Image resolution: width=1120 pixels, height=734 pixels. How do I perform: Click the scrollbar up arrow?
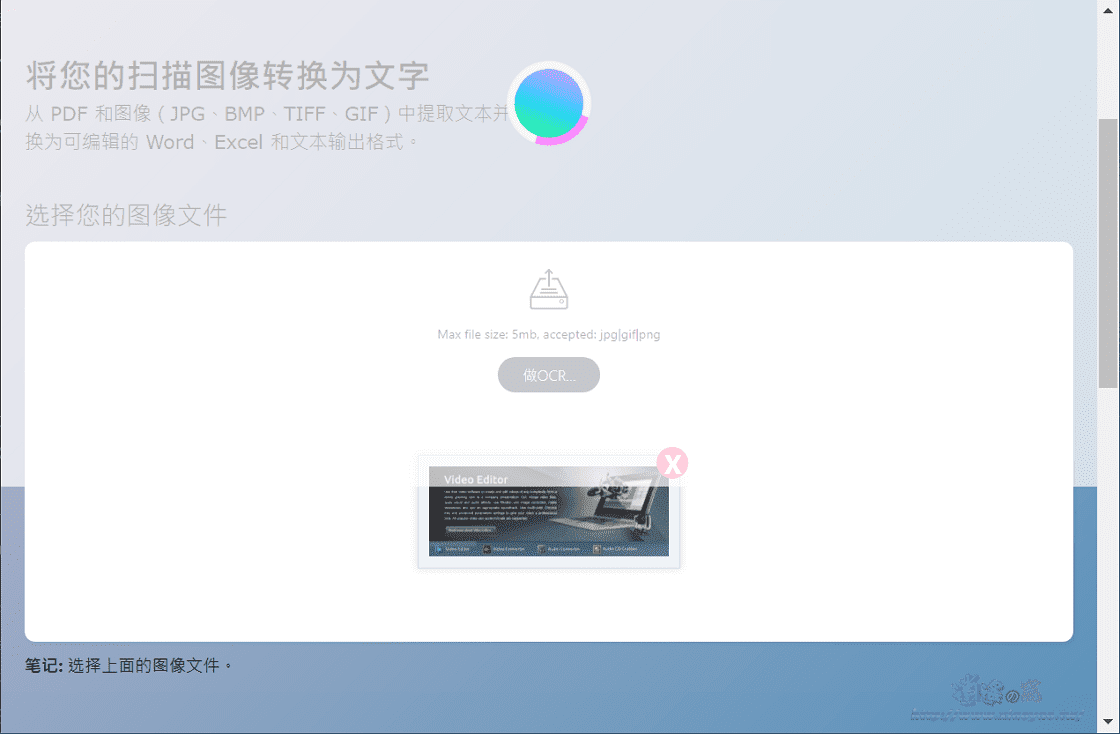coord(1111,9)
